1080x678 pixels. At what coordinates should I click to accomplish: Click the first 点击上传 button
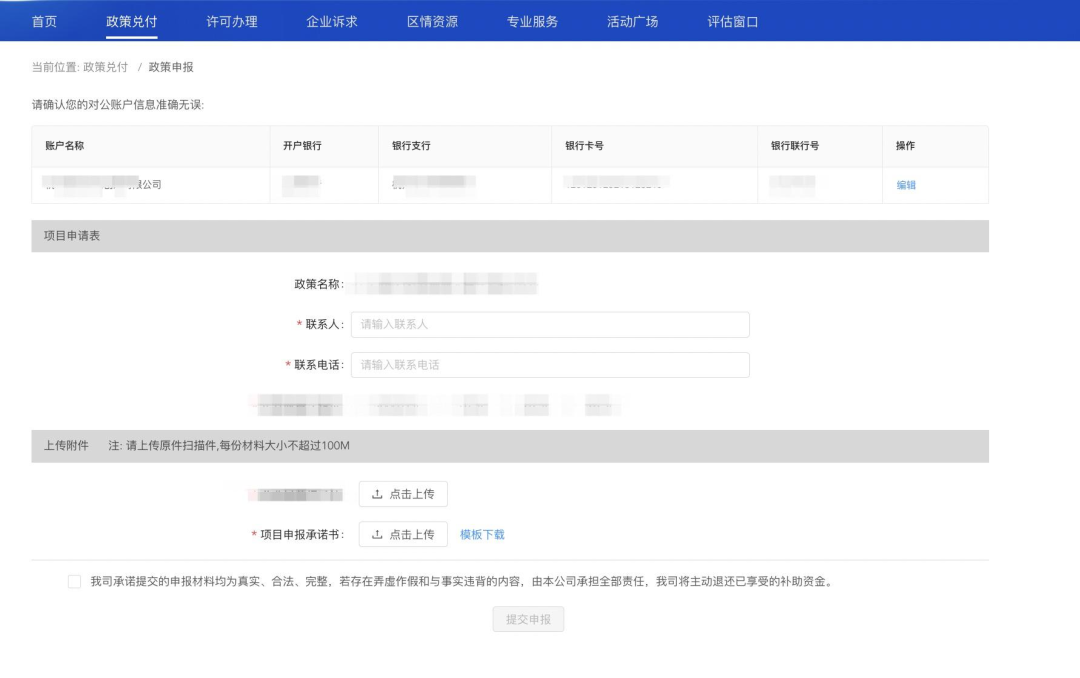click(403, 494)
